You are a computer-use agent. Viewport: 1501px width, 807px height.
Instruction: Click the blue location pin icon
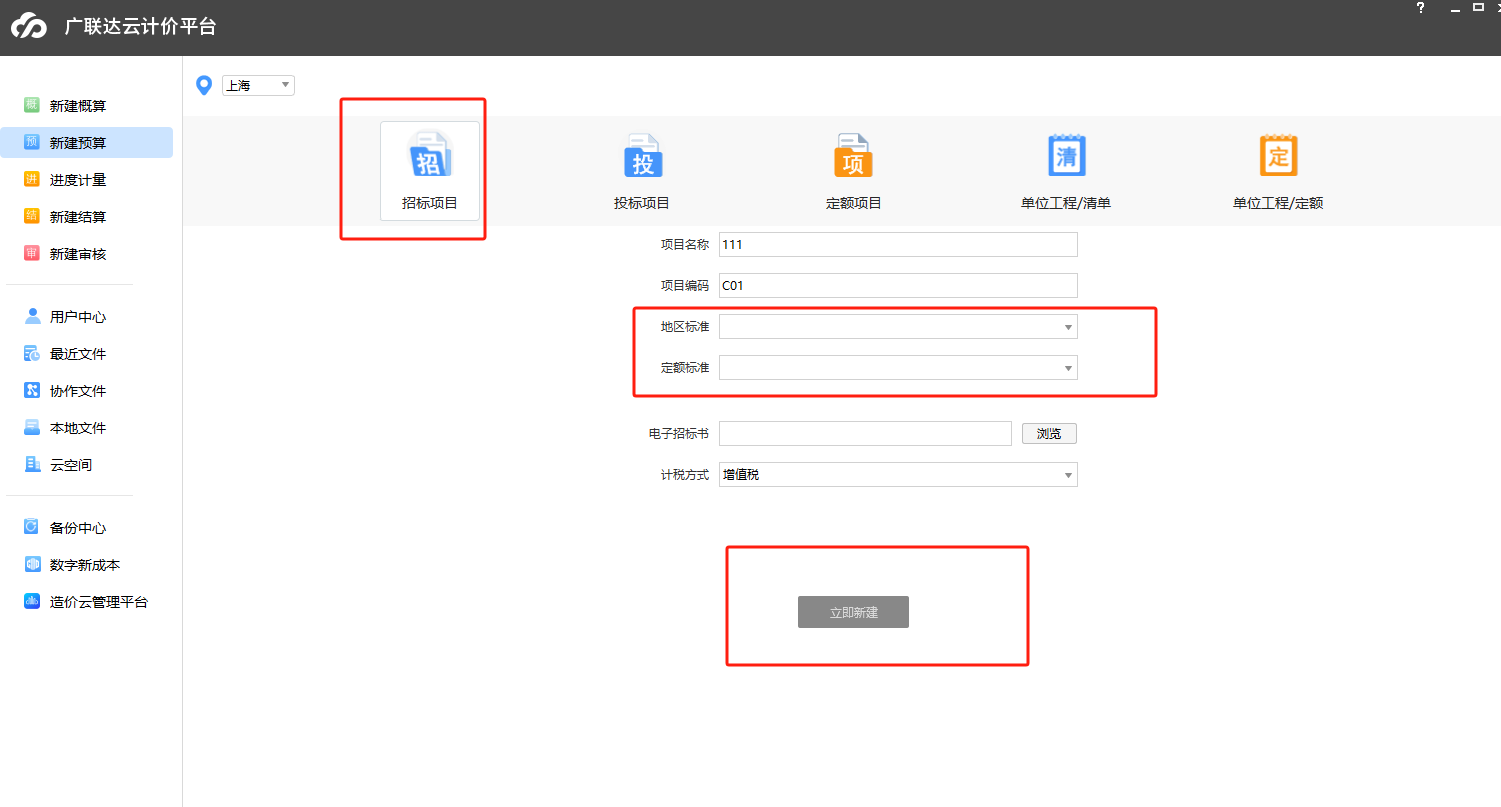coord(204,86)
